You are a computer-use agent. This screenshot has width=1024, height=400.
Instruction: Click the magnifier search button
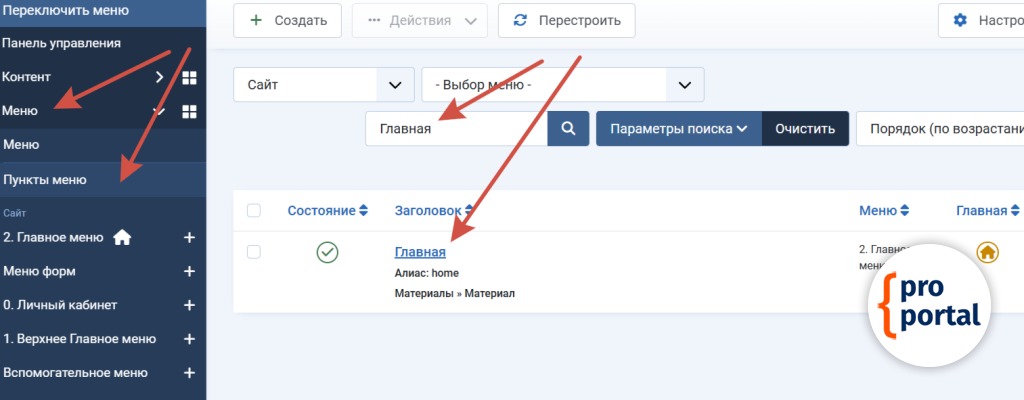click(x=568, y=129)
